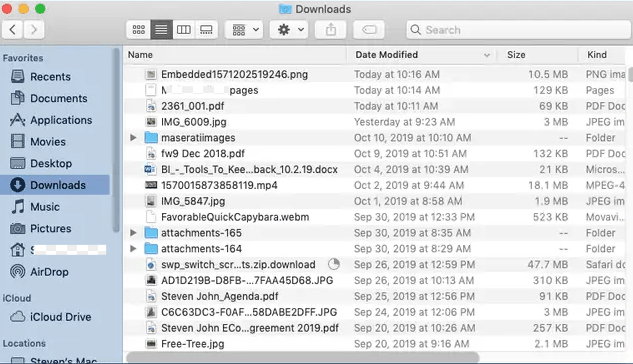Click into the Search field

click(x=518, y=30)
